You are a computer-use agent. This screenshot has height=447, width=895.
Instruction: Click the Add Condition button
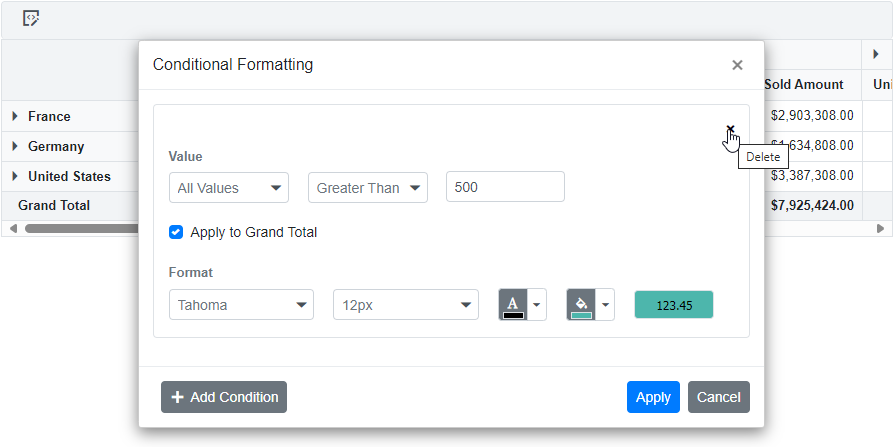click(x=224, y=397)
